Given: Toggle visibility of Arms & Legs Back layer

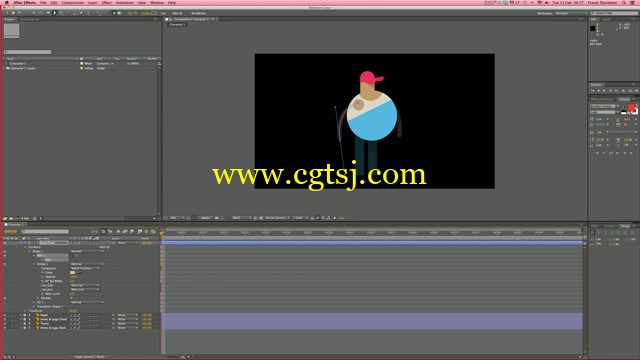Looking at the screenshot, I should click(5, 328).
